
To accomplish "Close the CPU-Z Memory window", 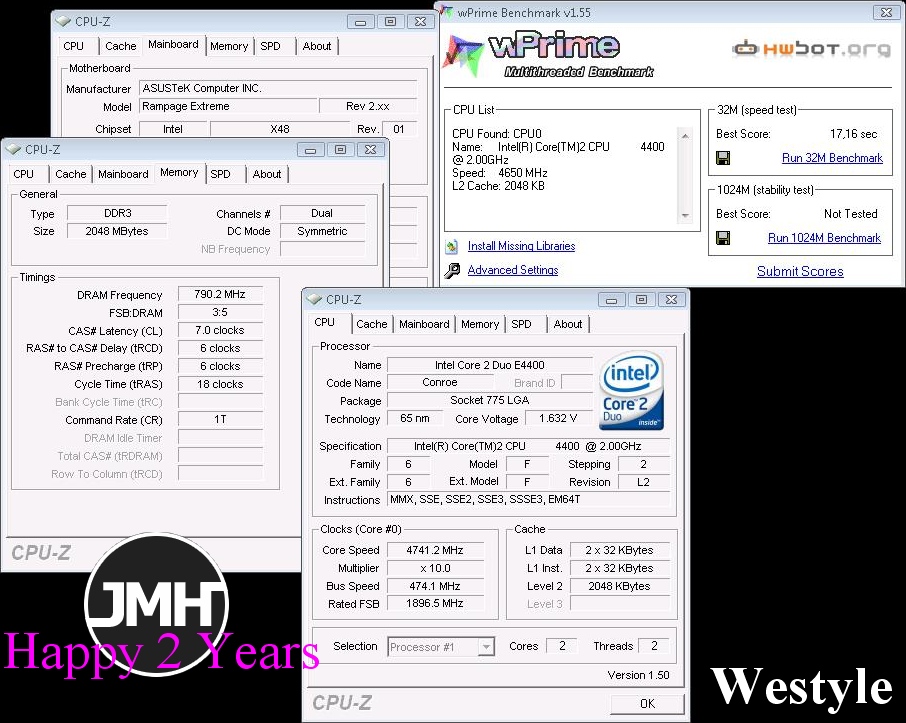I will click(x=370, y=150).
